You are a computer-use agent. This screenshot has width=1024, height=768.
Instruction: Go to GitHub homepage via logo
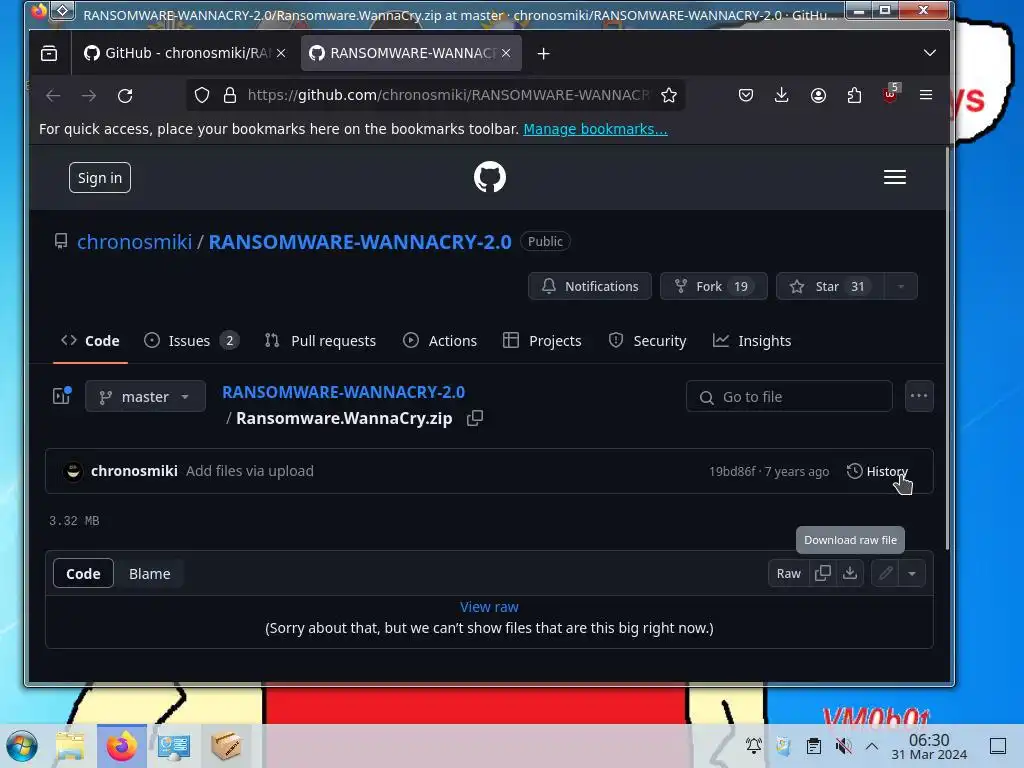tap(490, 177)
